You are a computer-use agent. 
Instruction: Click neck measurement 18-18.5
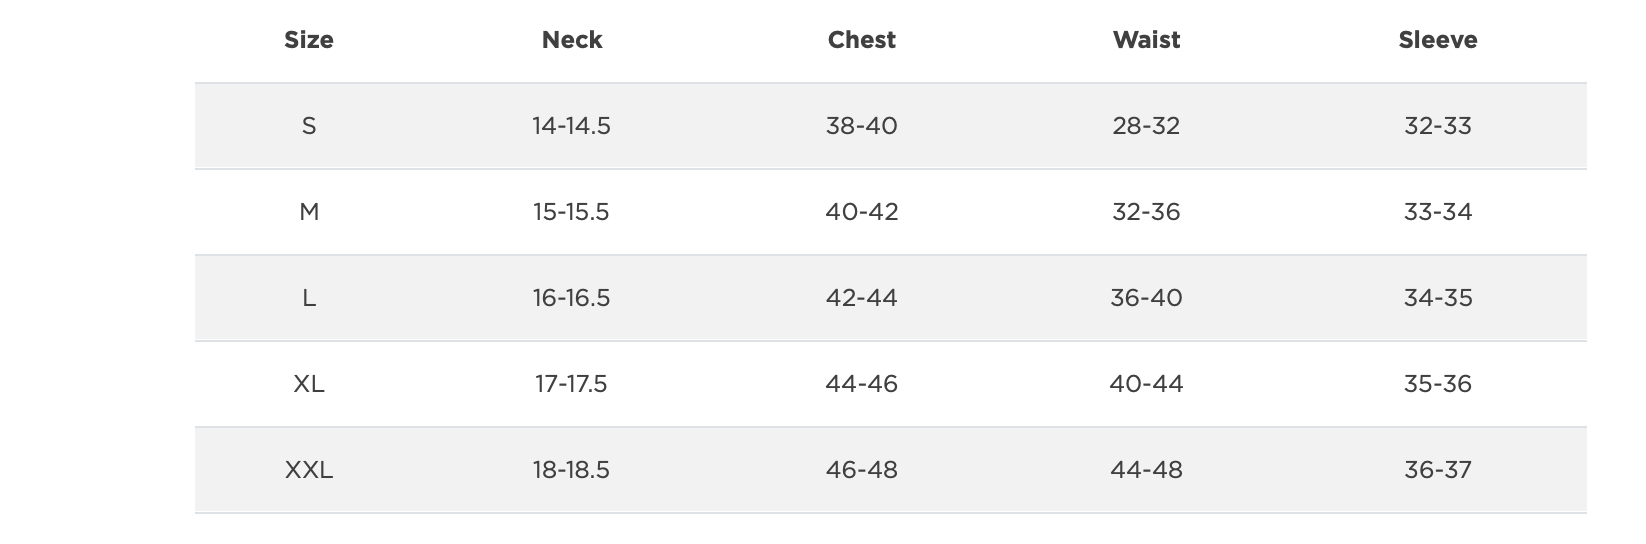(572, 470)
